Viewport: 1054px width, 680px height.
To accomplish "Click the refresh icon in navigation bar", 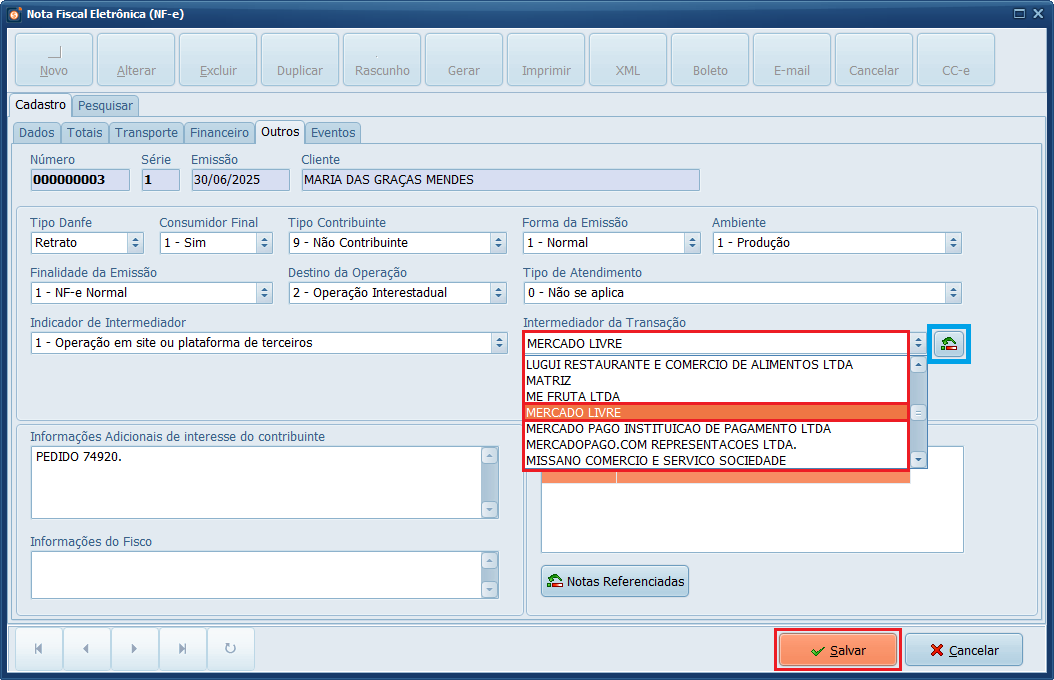I will point(230,649).
